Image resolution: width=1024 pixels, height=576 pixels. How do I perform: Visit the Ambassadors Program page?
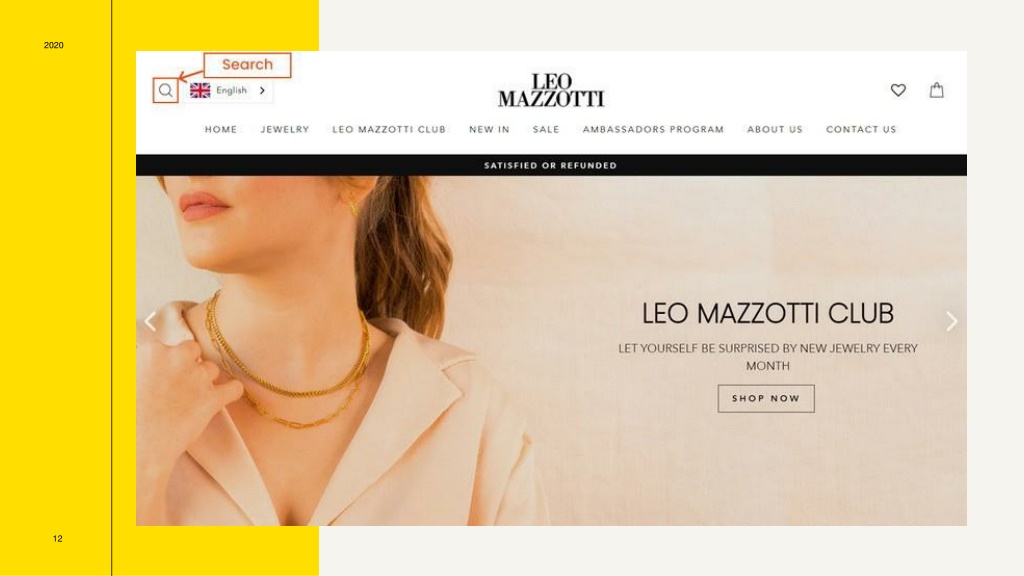coord(653,129)
